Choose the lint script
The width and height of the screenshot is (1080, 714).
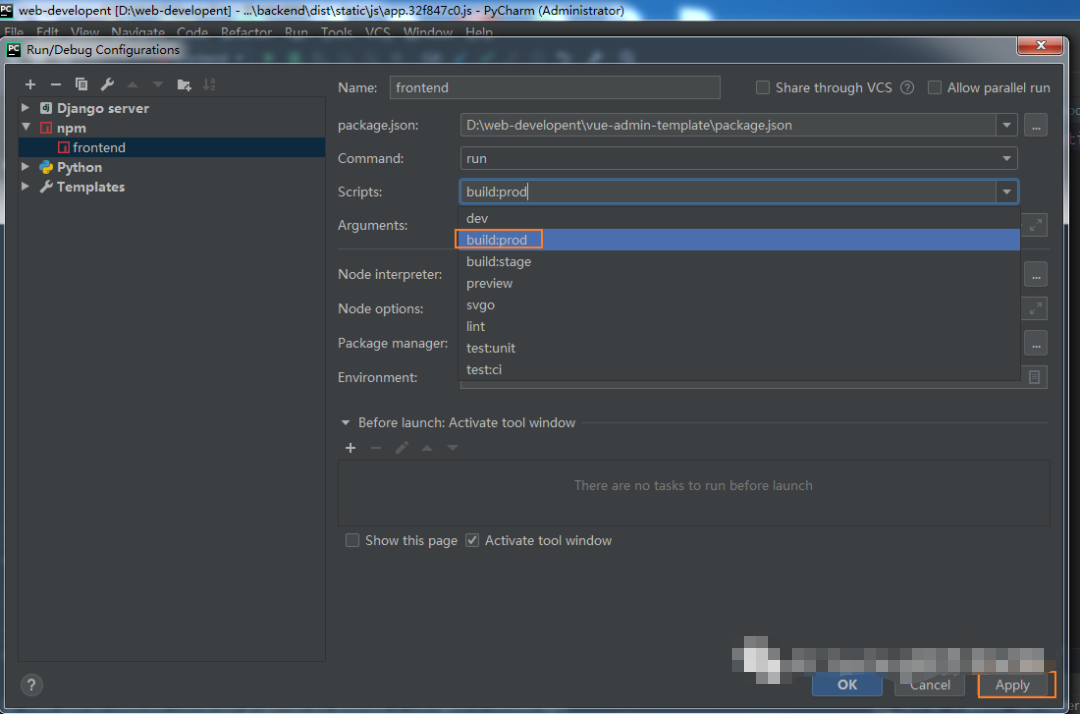pyautogui.click(x=738, y=326)
